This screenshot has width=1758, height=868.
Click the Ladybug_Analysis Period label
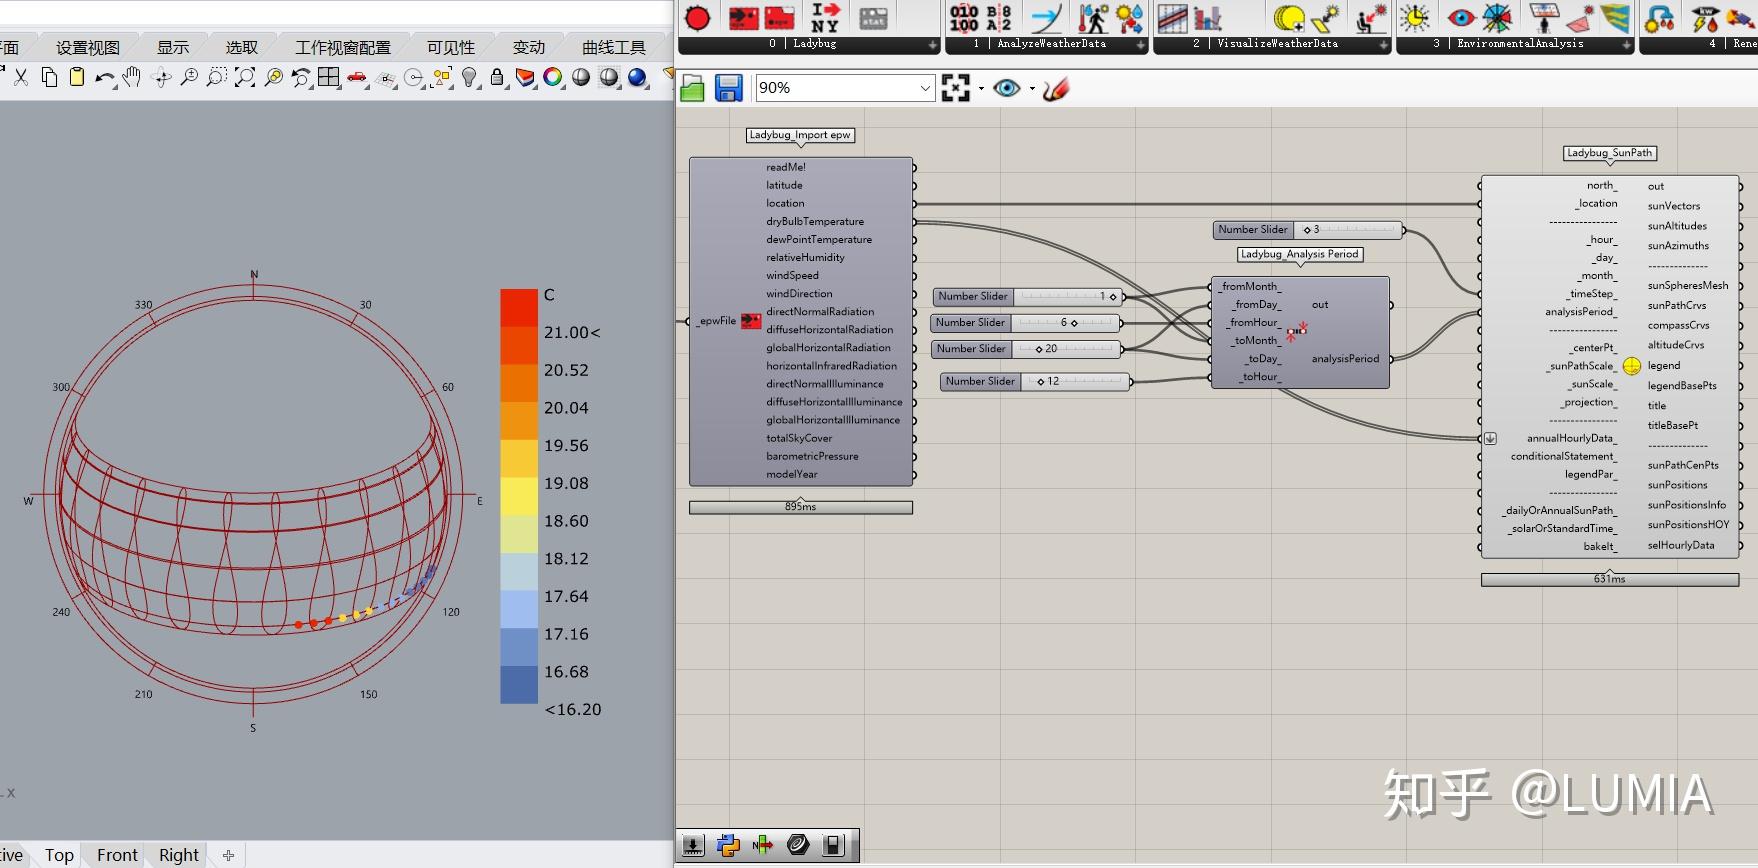pos(1299,254)
